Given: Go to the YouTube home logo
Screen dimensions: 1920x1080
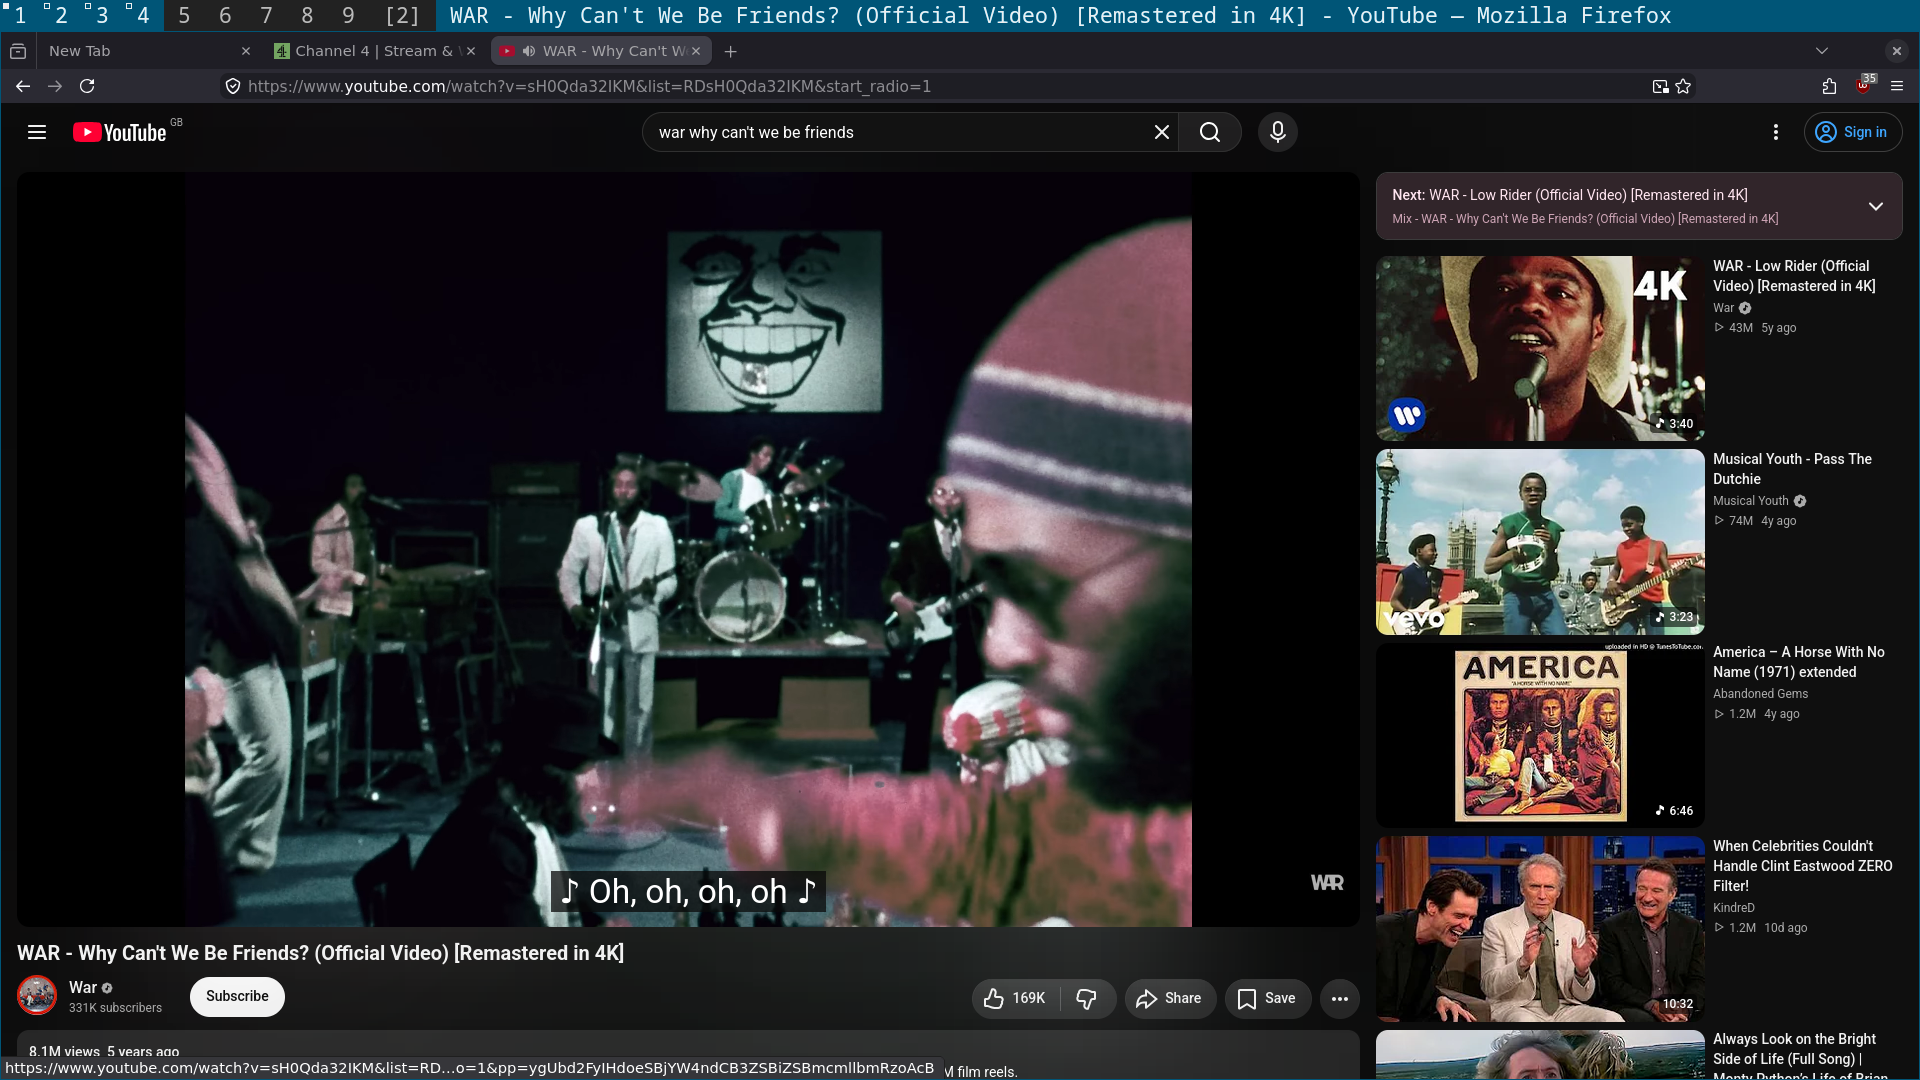Looking at the screenshot, I should point(120,132).
